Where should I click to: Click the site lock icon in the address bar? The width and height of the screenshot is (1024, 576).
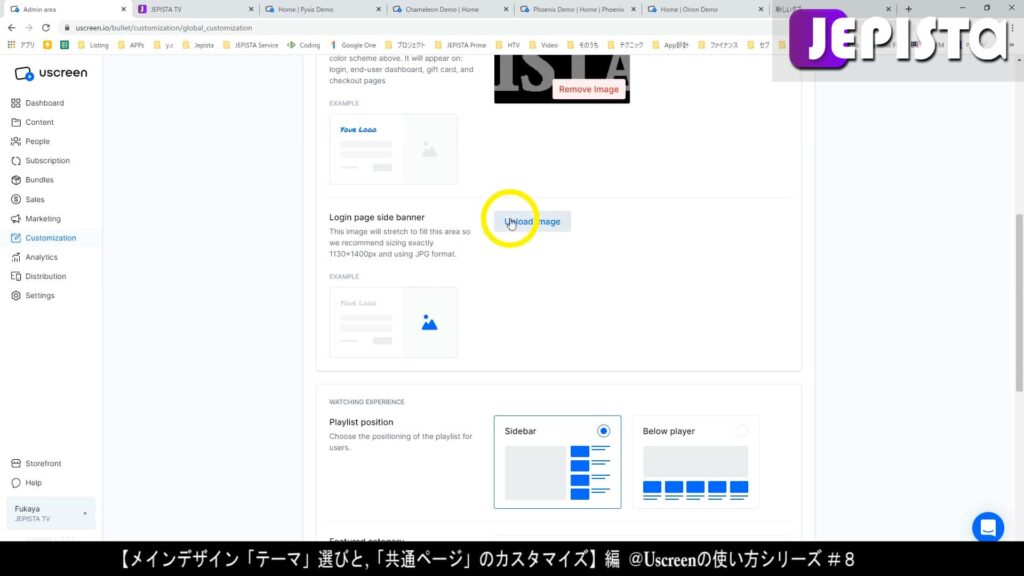(67, 28)
